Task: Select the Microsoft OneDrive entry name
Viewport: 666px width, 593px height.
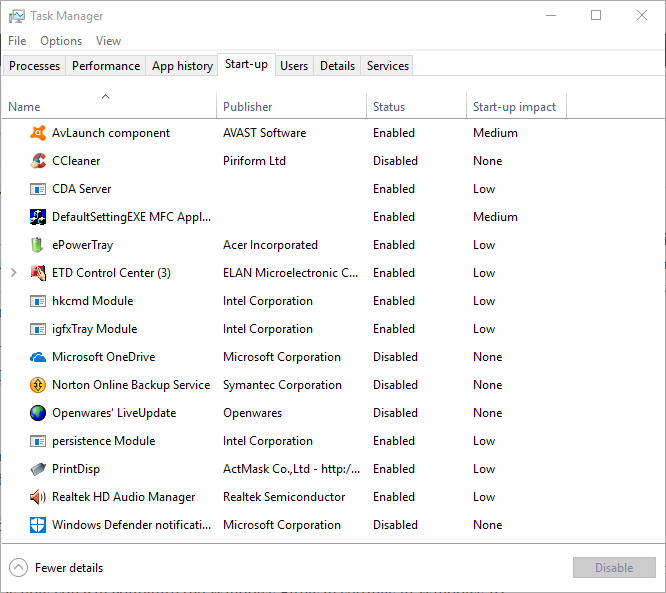Action: [x=104, y=357]
